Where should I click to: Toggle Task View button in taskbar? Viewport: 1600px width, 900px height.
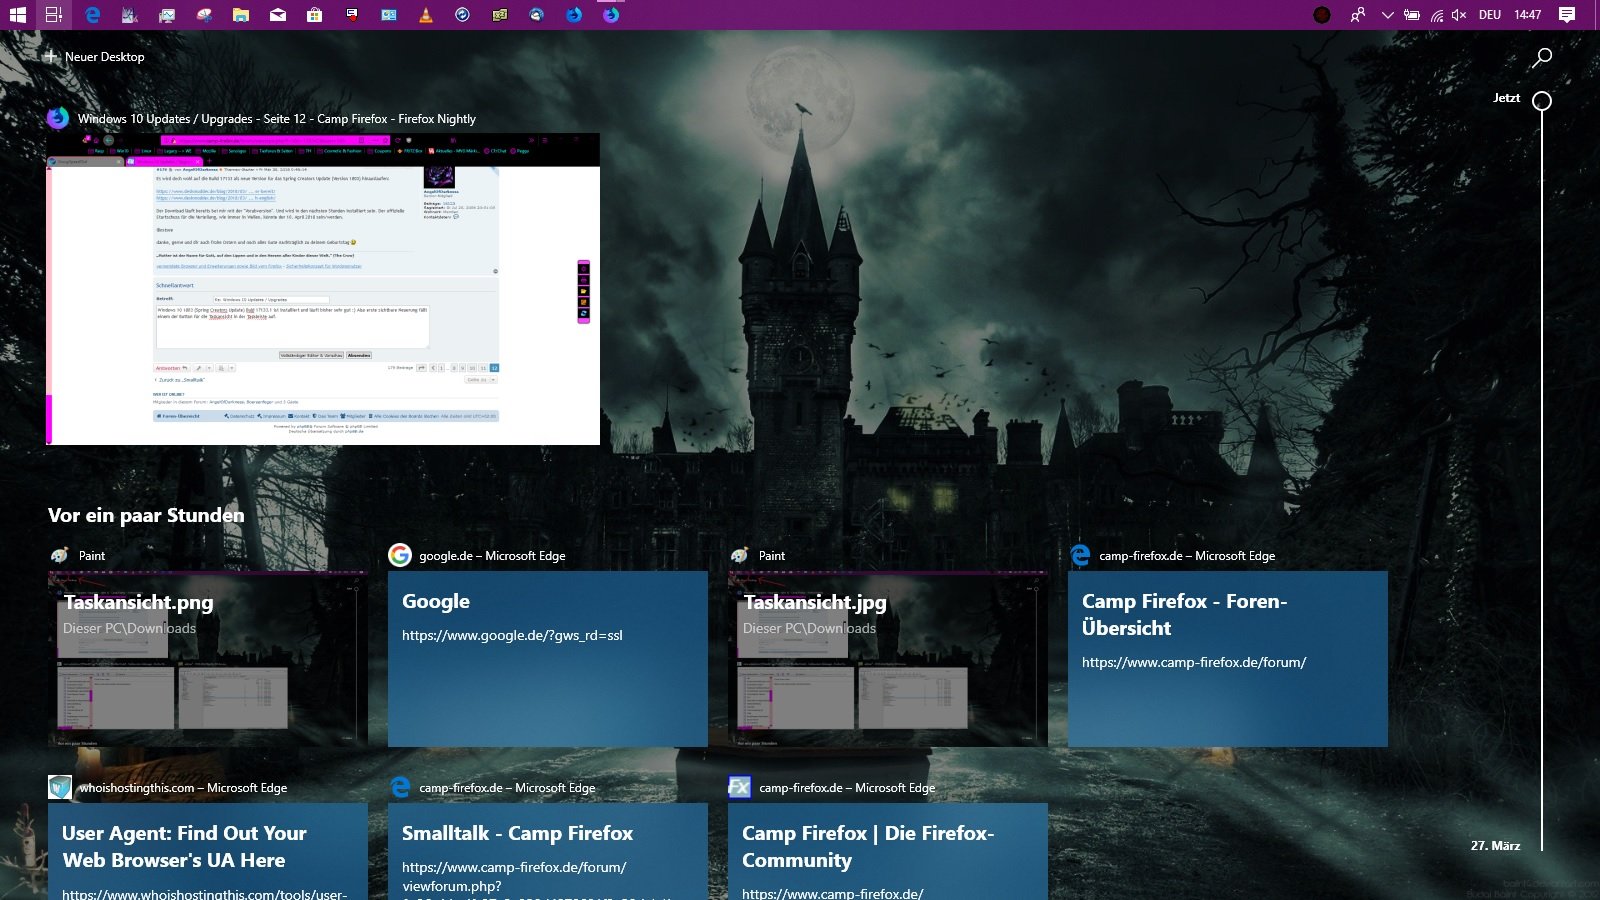coord(54,15)
